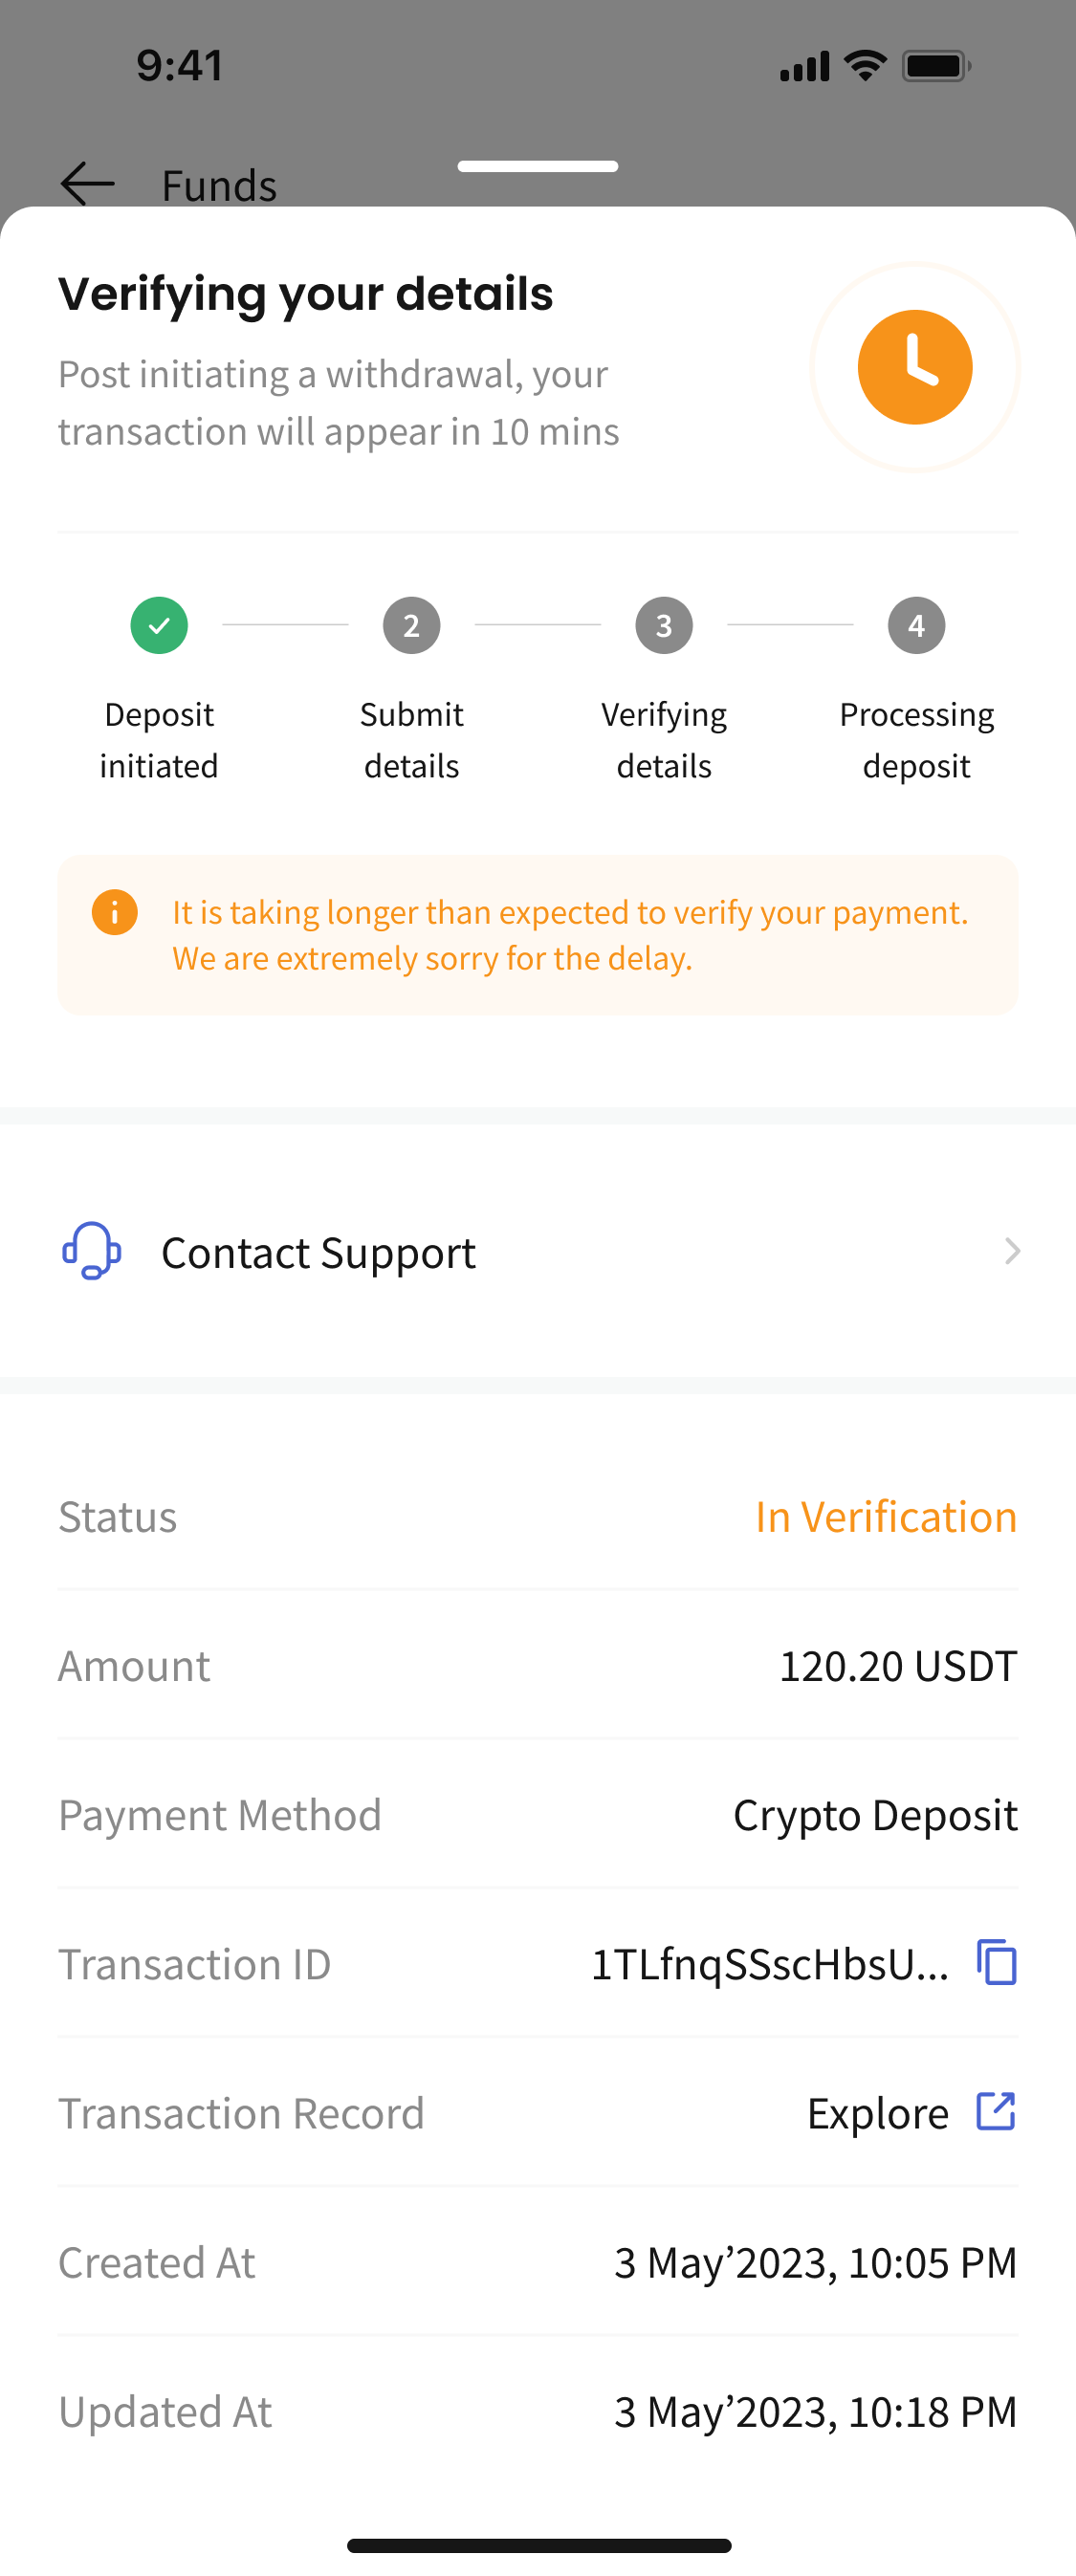The height and width of the screenshot is (2576, 1076).
Task: Tap the truncated Transaction ID text
Action: tap(770, 1964)
